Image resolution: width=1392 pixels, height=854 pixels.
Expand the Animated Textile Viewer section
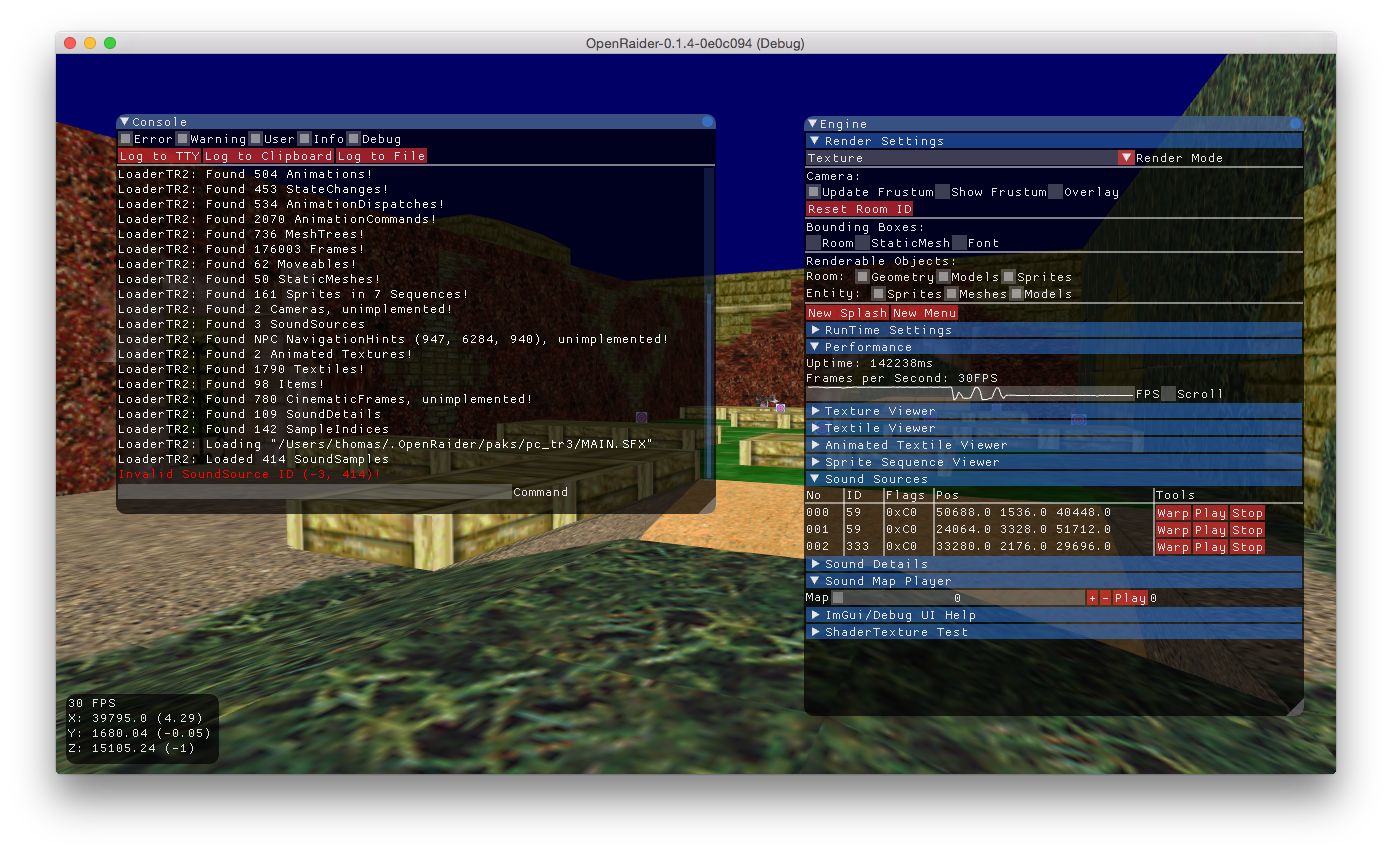pyautogui.click(x=1054, y=445)
